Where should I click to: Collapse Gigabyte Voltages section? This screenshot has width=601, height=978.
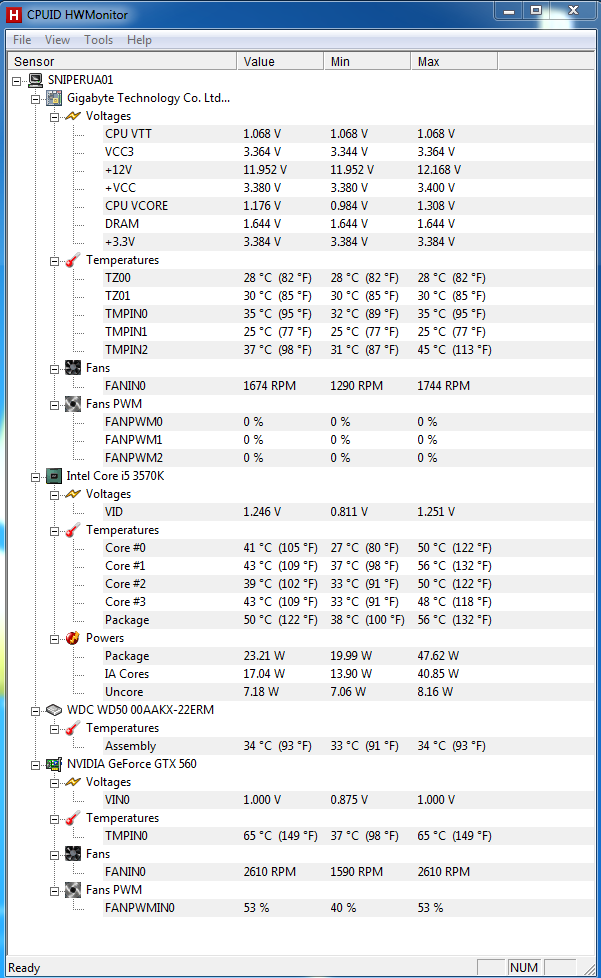(x=54, y=117)
